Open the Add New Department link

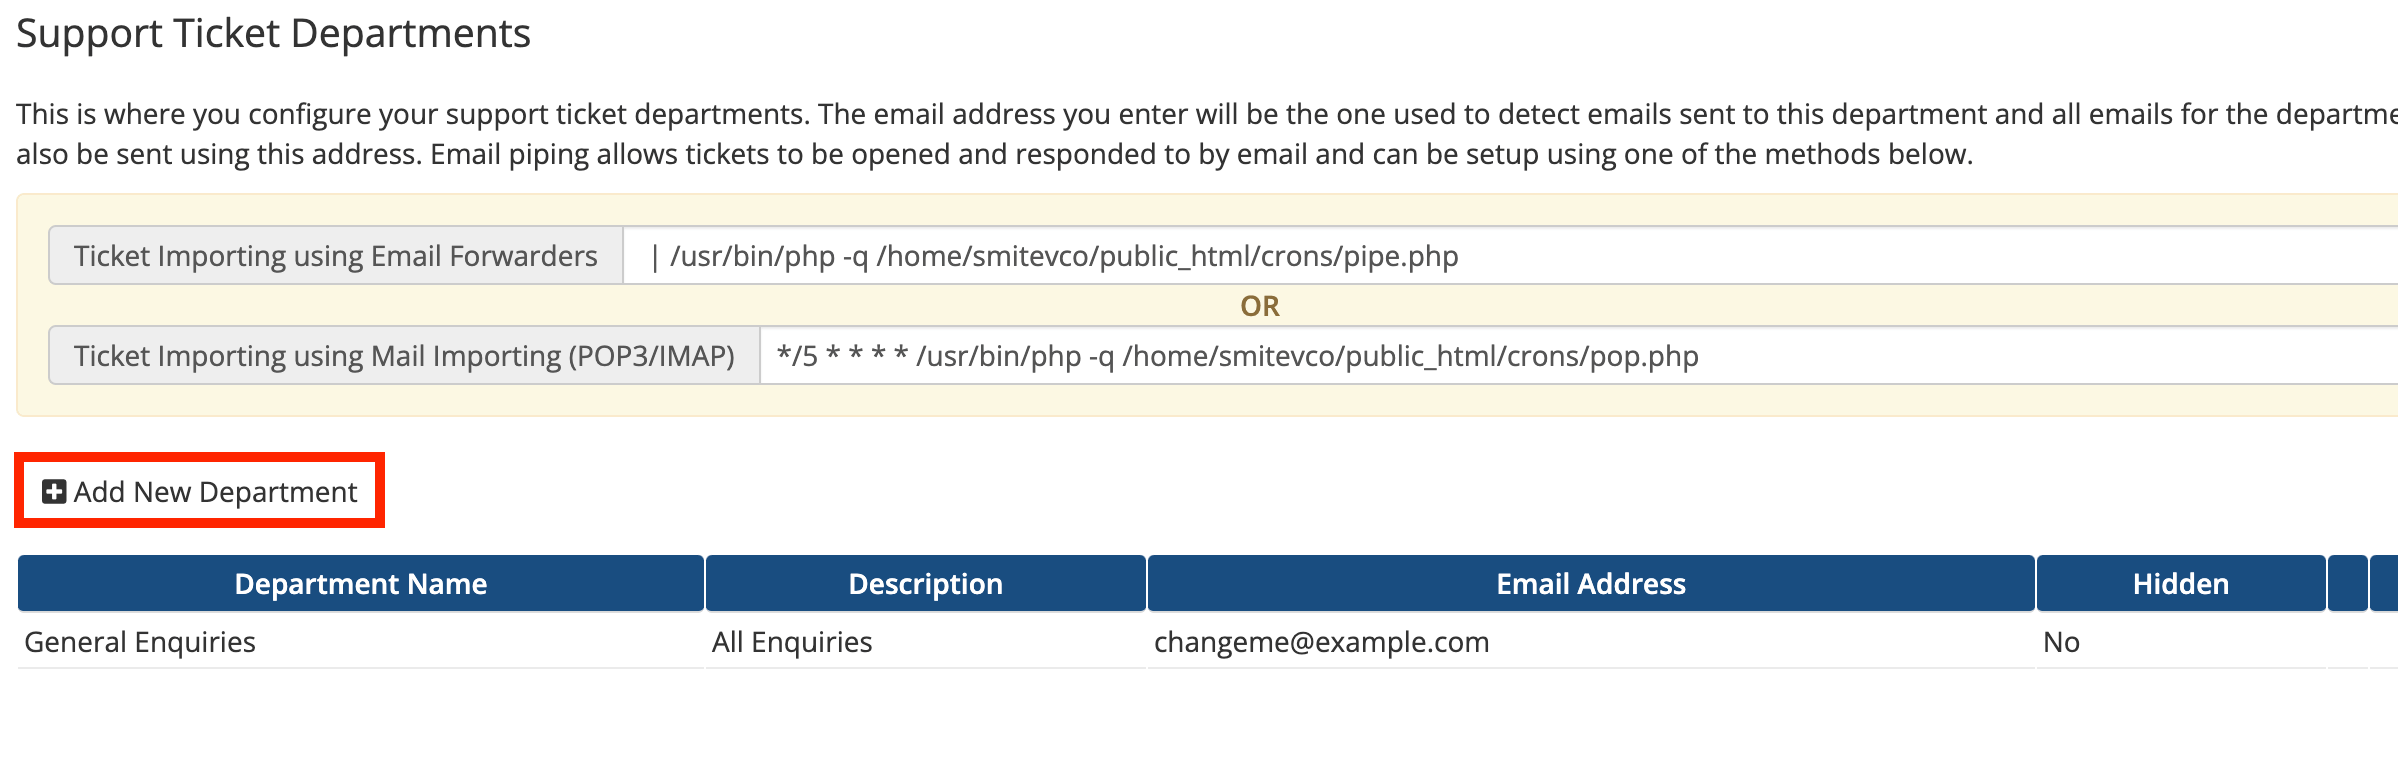coord(215,492)
